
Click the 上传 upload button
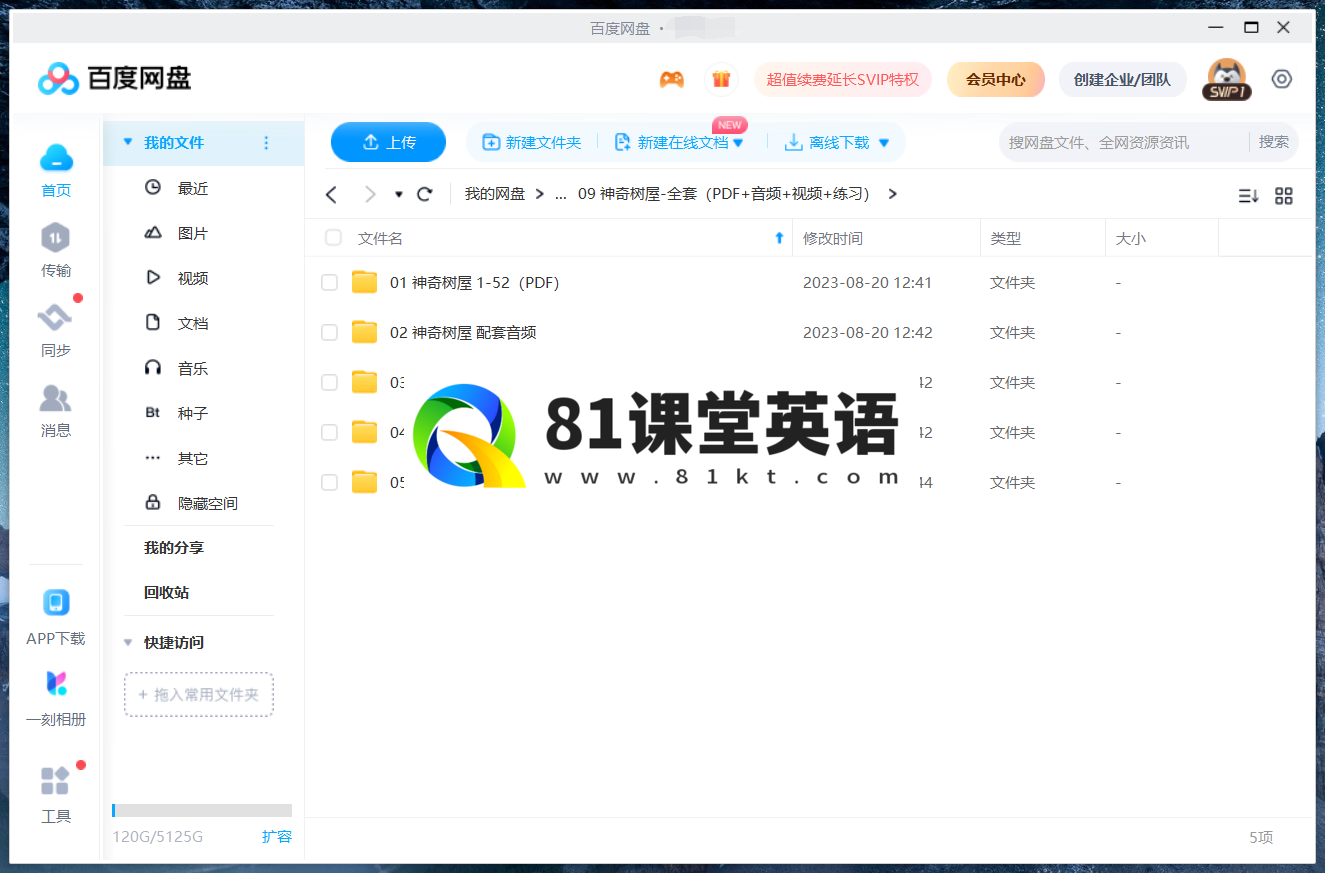point(388,142)
